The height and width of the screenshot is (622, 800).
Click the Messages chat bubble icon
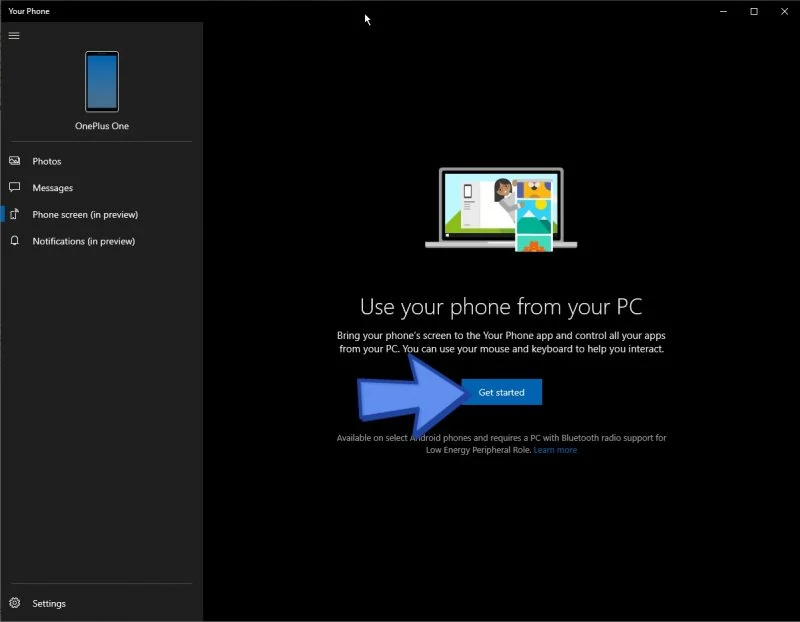[x=15, y=188]
